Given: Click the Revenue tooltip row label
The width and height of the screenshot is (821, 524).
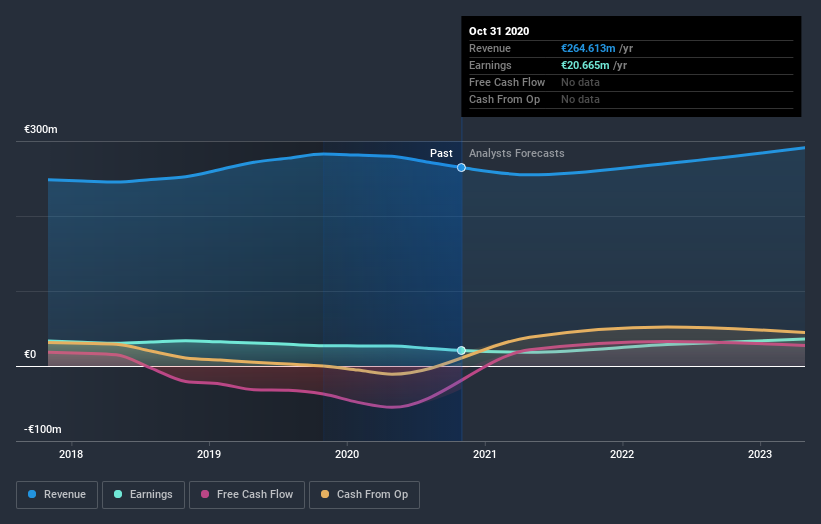Looking at the screenshot, I should (490, 48).
